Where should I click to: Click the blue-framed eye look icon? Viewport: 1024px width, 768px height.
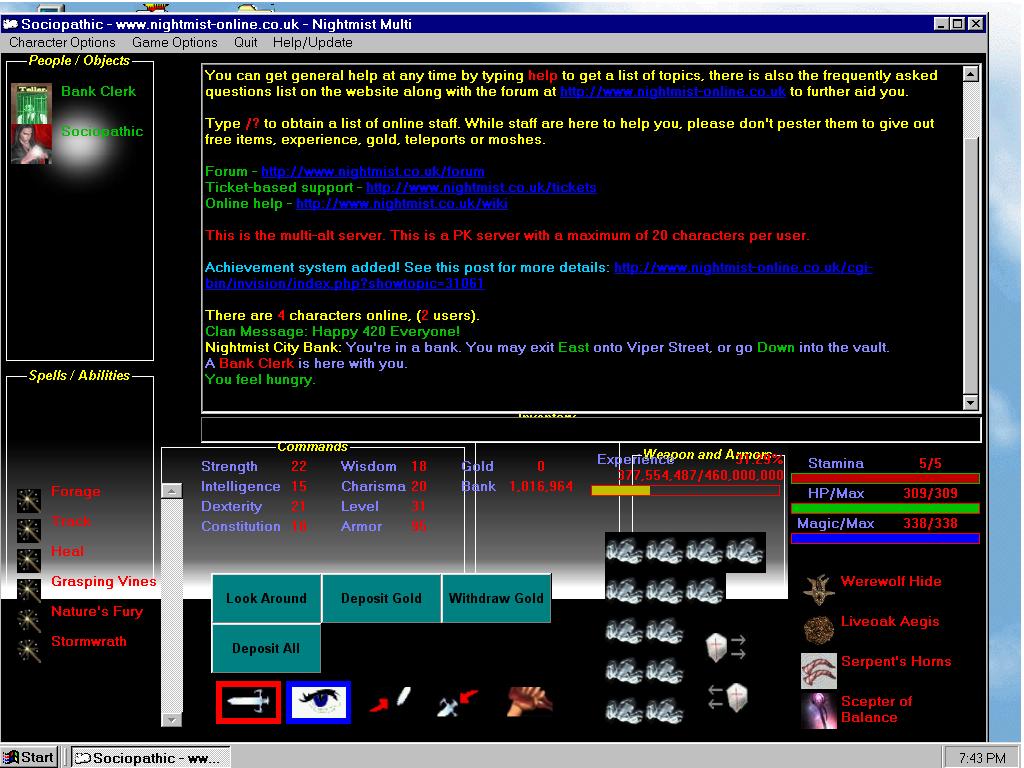[318, 702]
